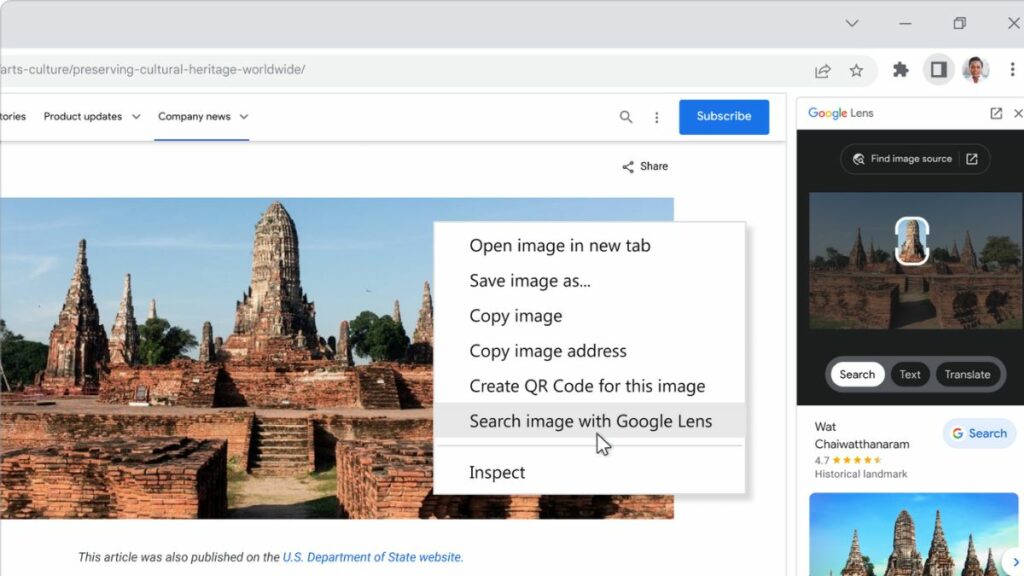Bookmark this page with the star icon

pyautogui.click(x=857, y=70)
